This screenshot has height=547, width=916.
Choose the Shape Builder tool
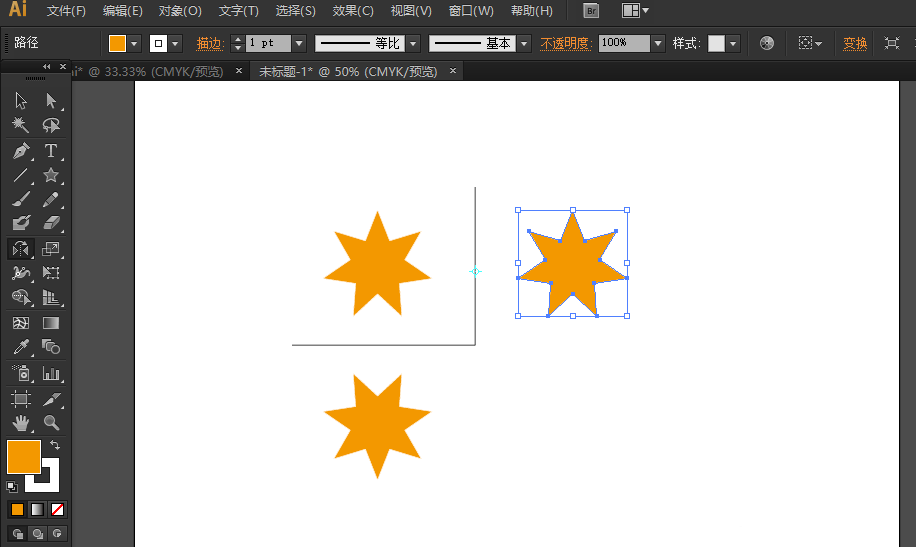[x=21, y=297]
